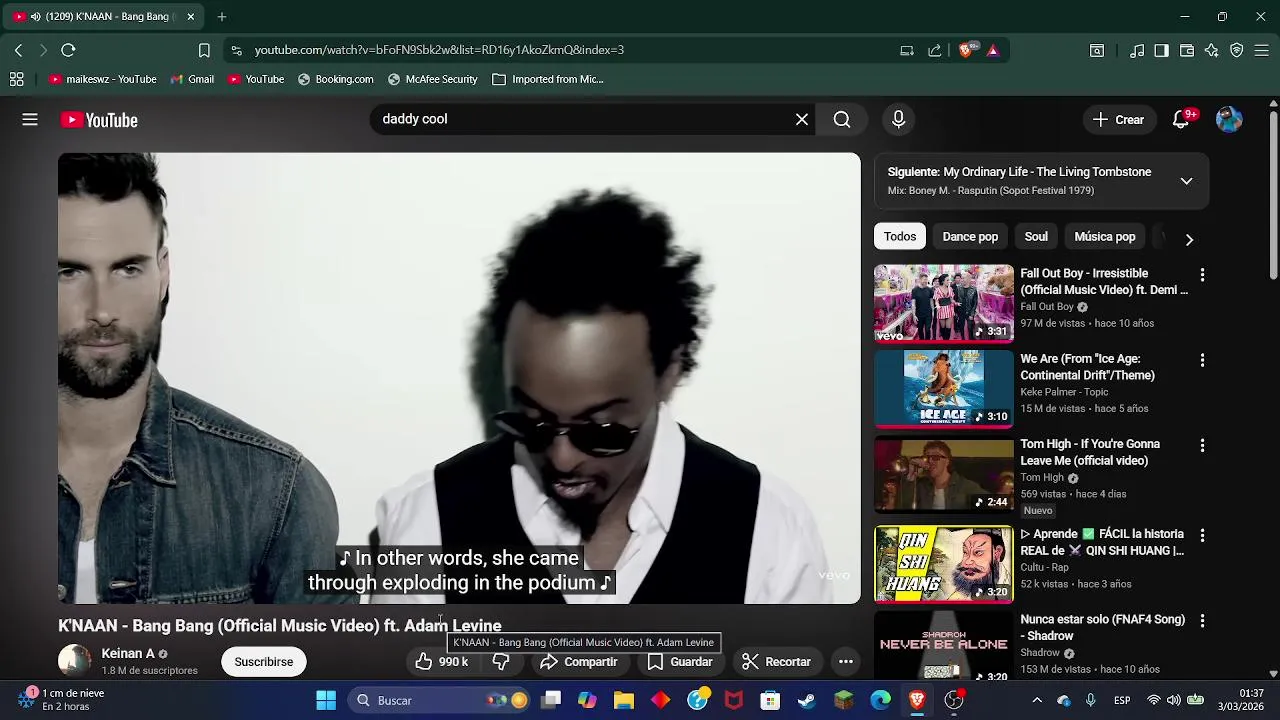Image resolution: width=1280 pixels, height=720 pixels.
Task: Close the K'NAAN Bang Bang tab
Action: (191, 17)
